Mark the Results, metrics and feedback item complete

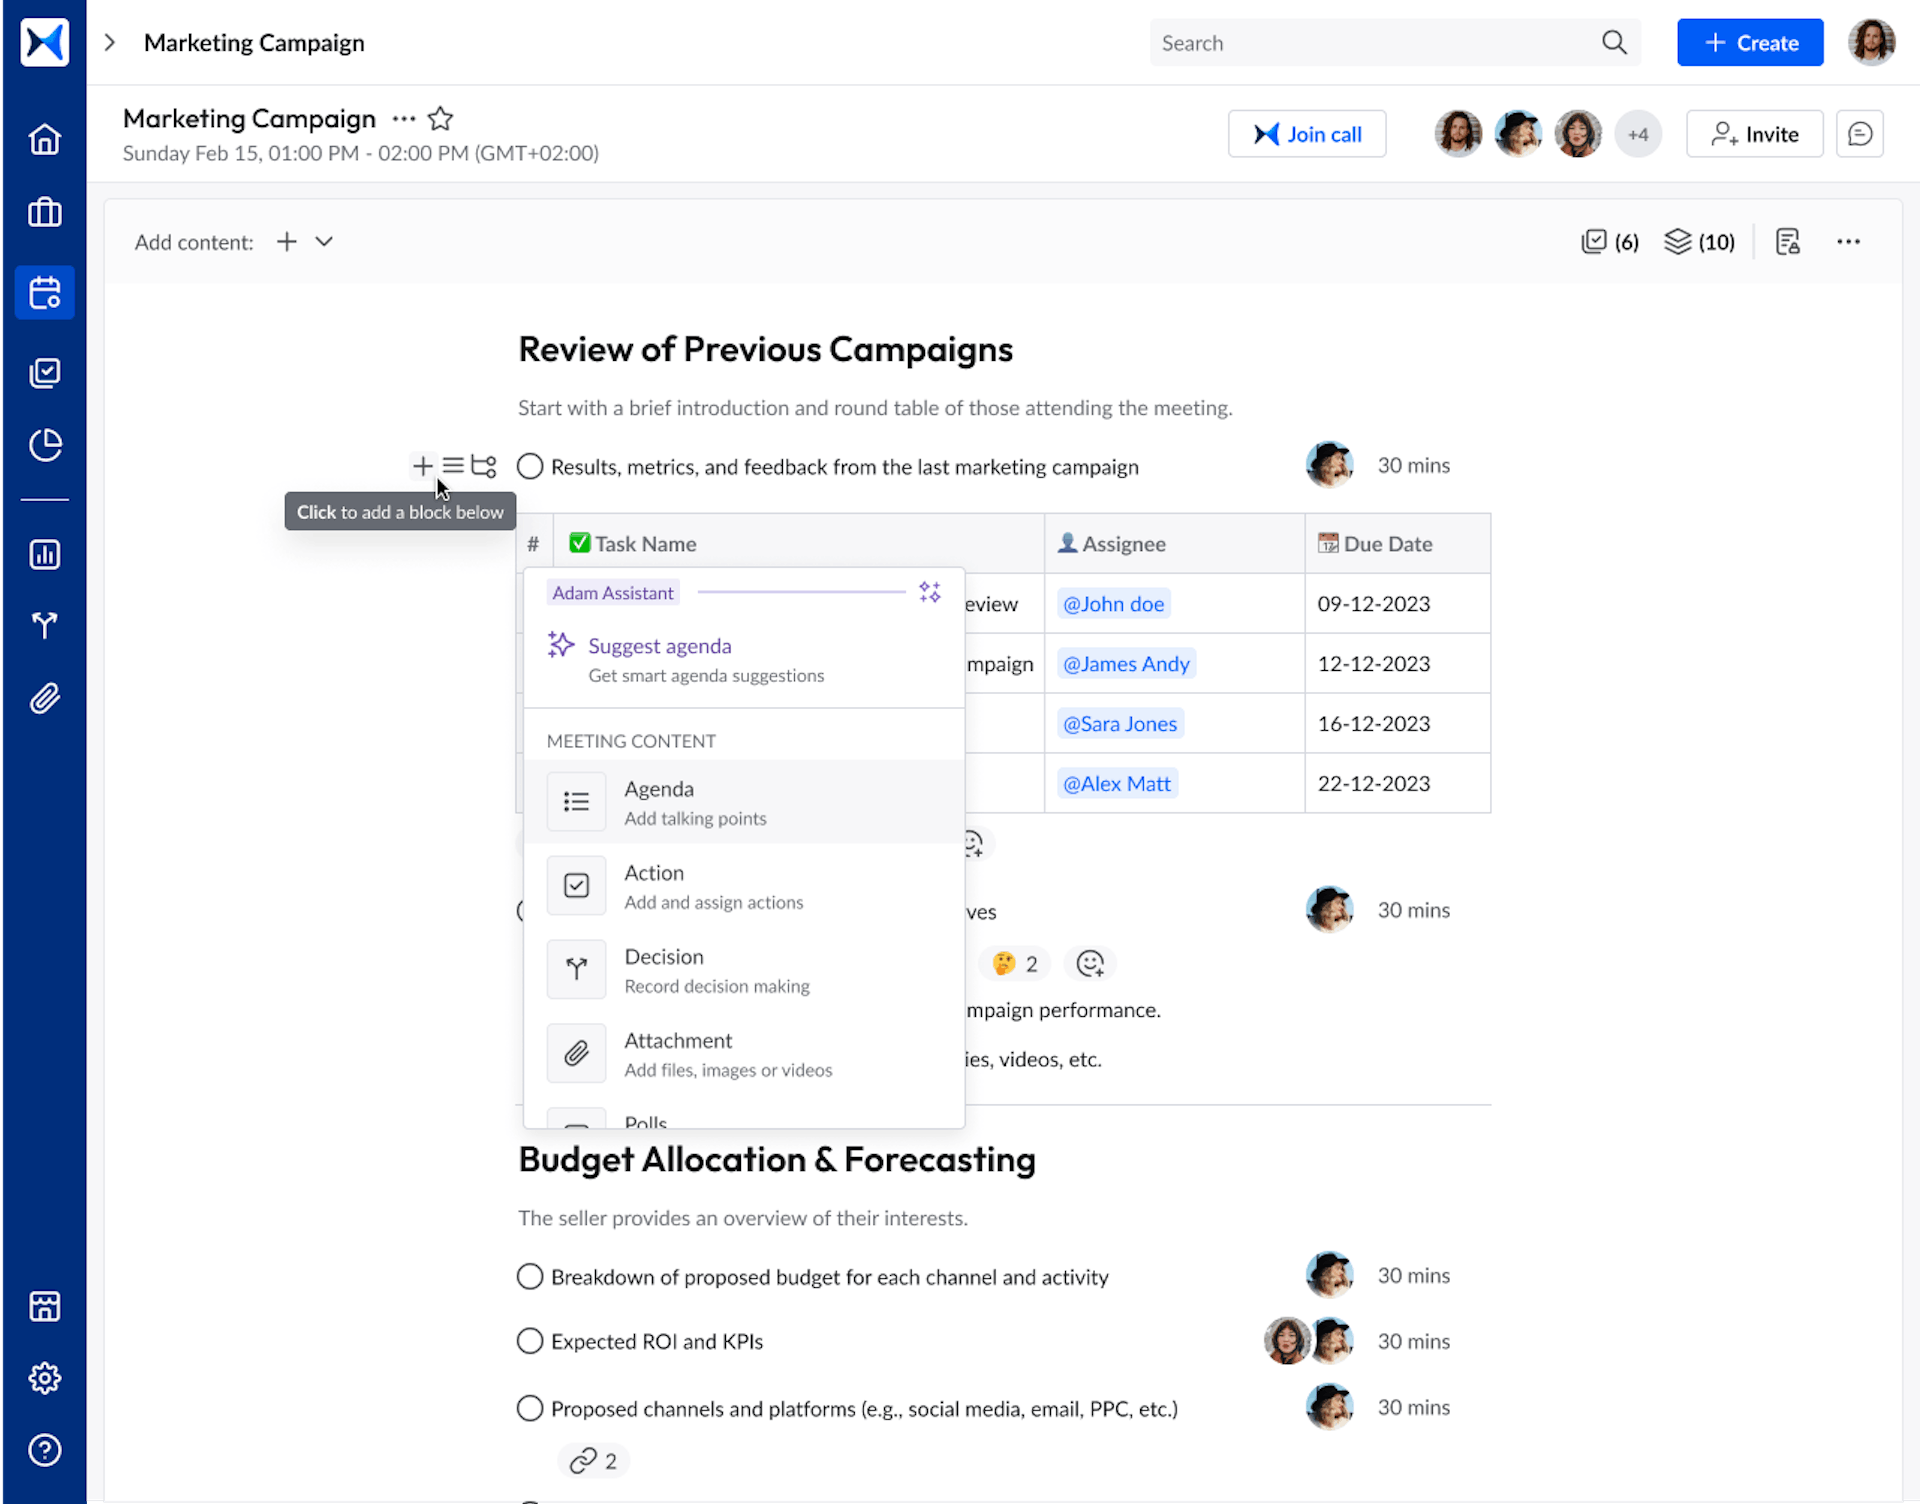click(529, 466)
